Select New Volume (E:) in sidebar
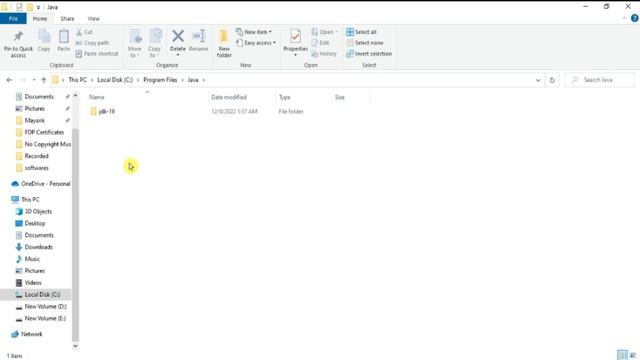Viewport: 640px width, 360px height. 45,318
